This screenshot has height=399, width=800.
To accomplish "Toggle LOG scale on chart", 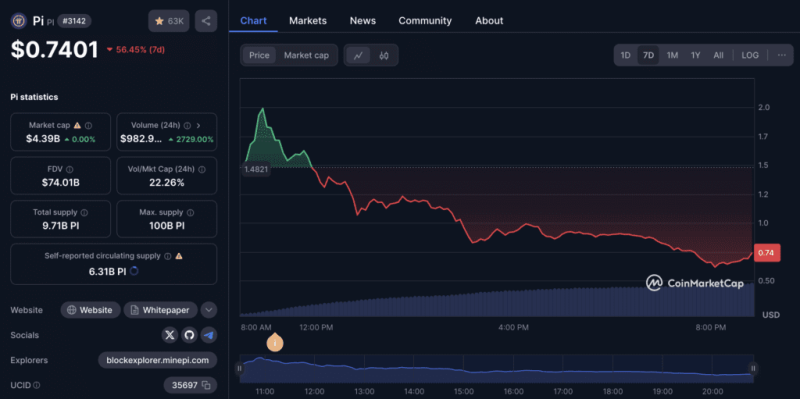I will 750,55.
